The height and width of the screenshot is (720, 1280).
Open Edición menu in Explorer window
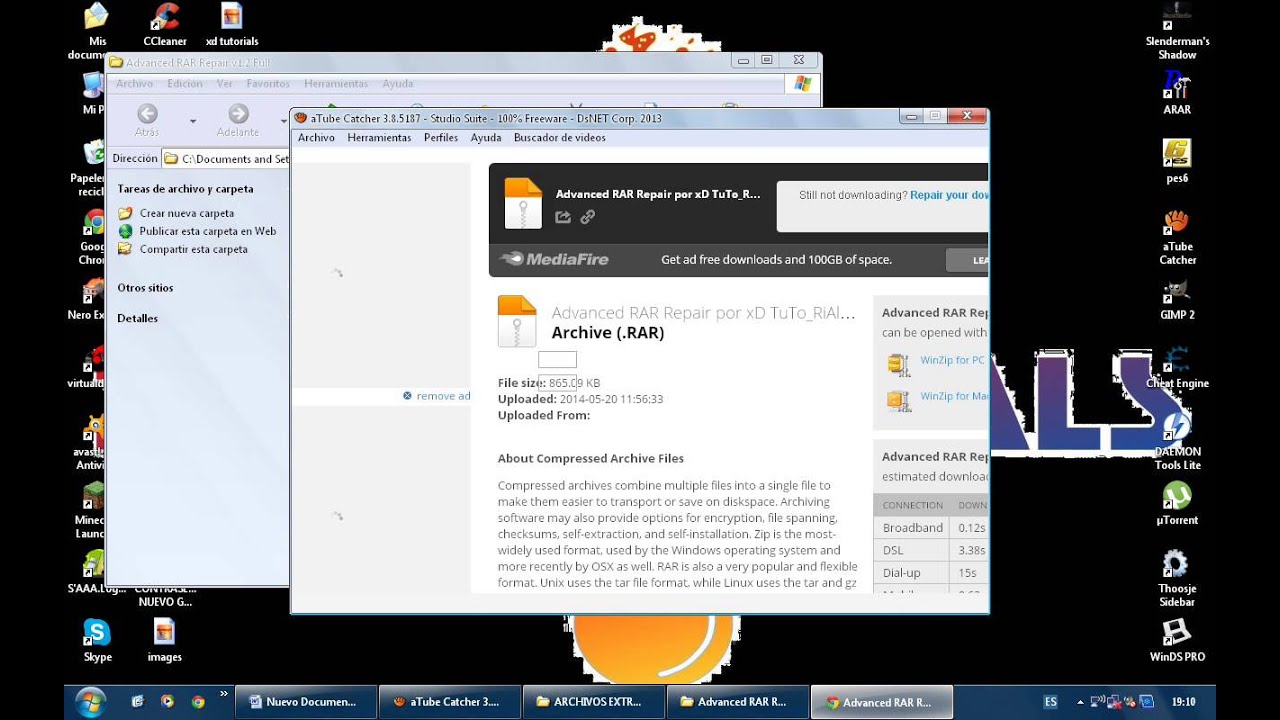click(185, 84)
